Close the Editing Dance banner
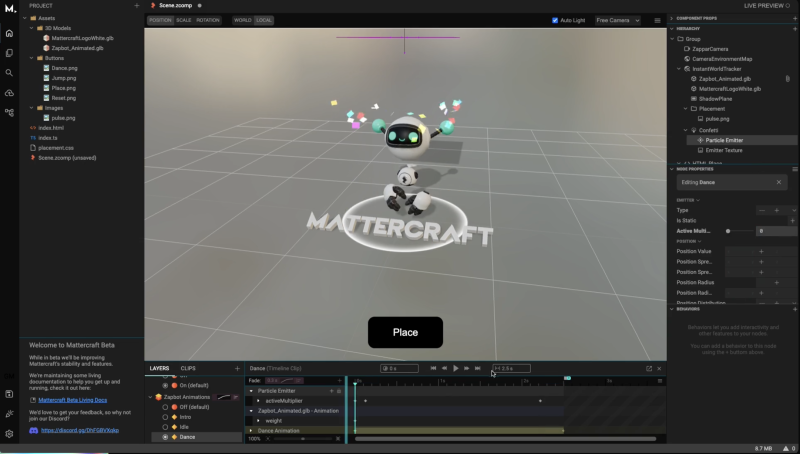The height and width of the screenshot is (454, 800). (779, 183)
